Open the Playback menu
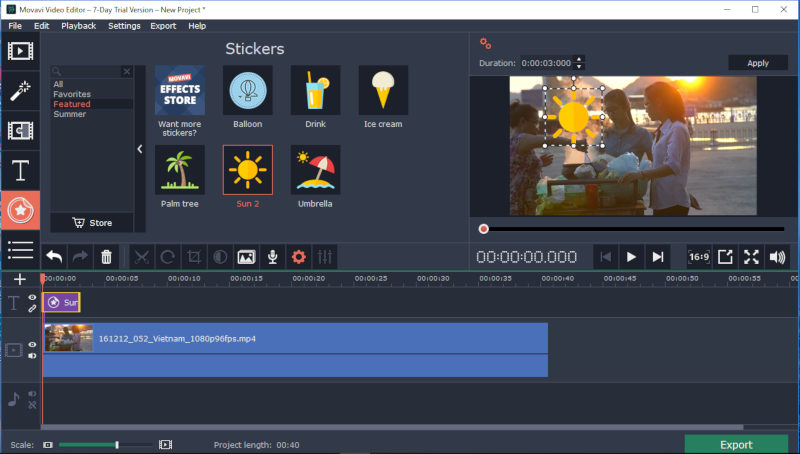The image size is (800, 454). tap(79, 26)
